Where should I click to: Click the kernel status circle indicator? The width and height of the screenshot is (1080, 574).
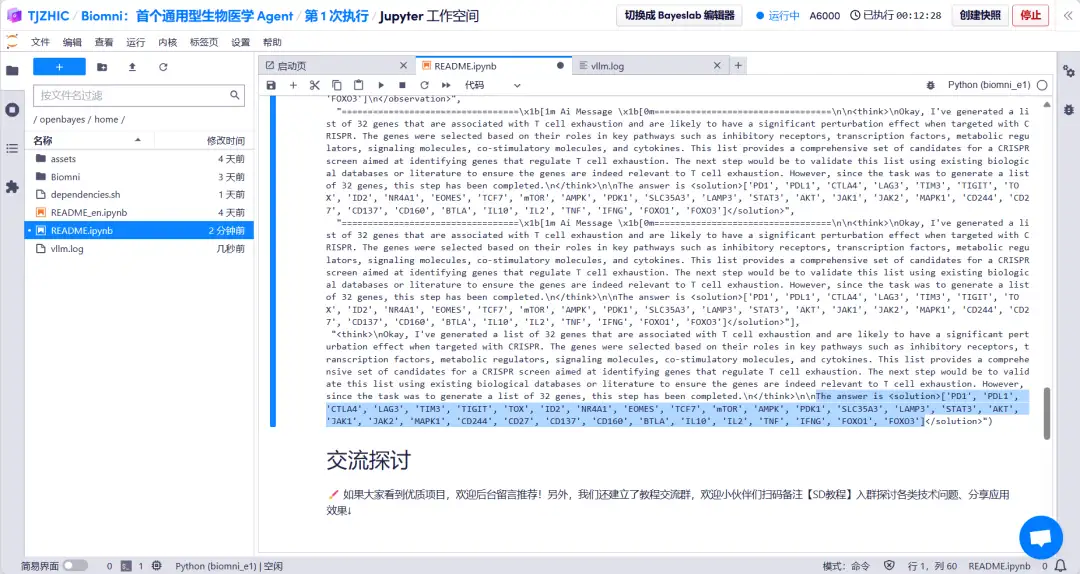tap(1042, 85)
